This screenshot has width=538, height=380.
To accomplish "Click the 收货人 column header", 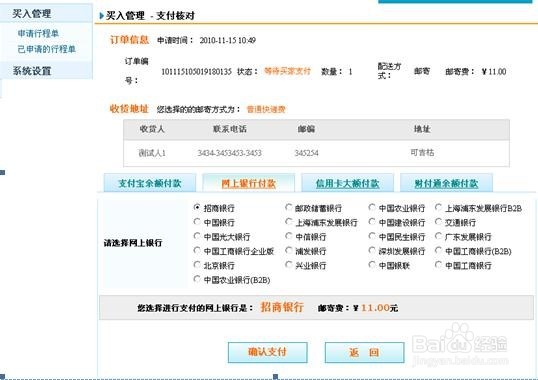I will tap(152, 129).
